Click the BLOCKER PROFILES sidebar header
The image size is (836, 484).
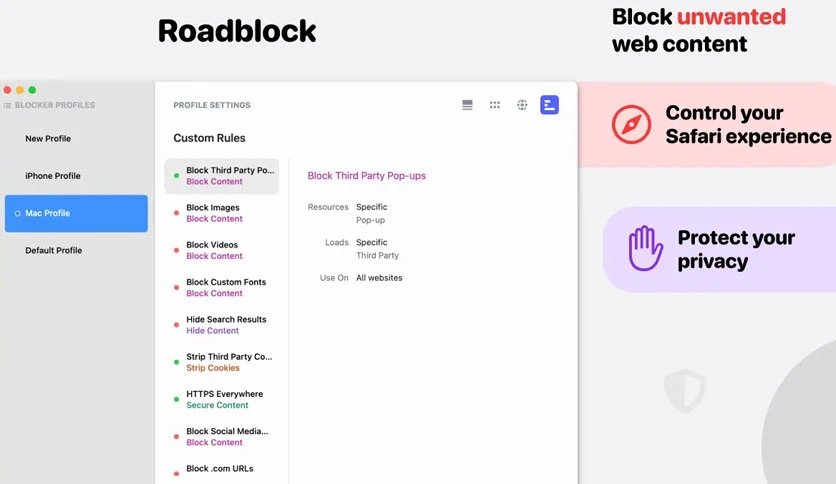tap(55, 105)
